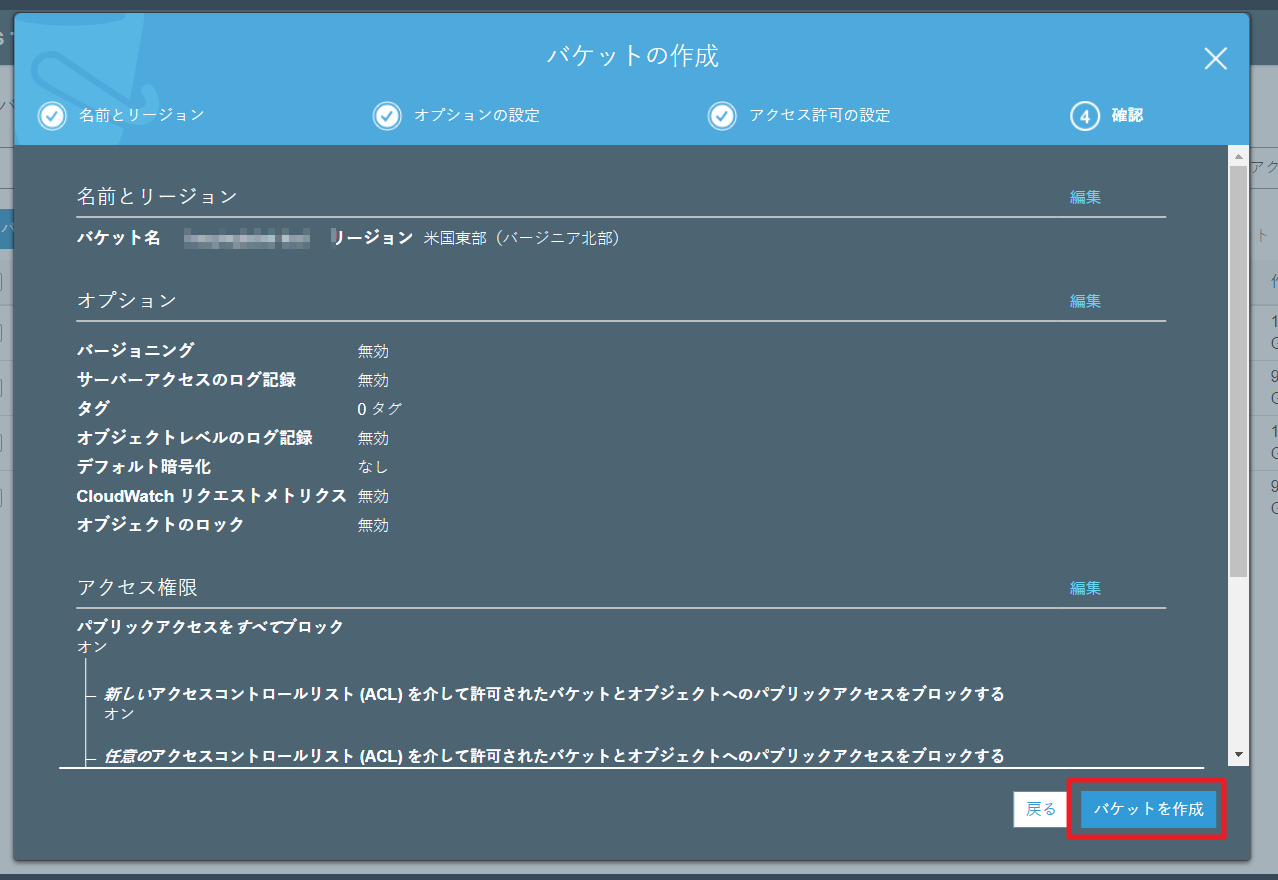
Task: Click the checkmark icon beside 名前とリージョン step
Action: [52, 116]
